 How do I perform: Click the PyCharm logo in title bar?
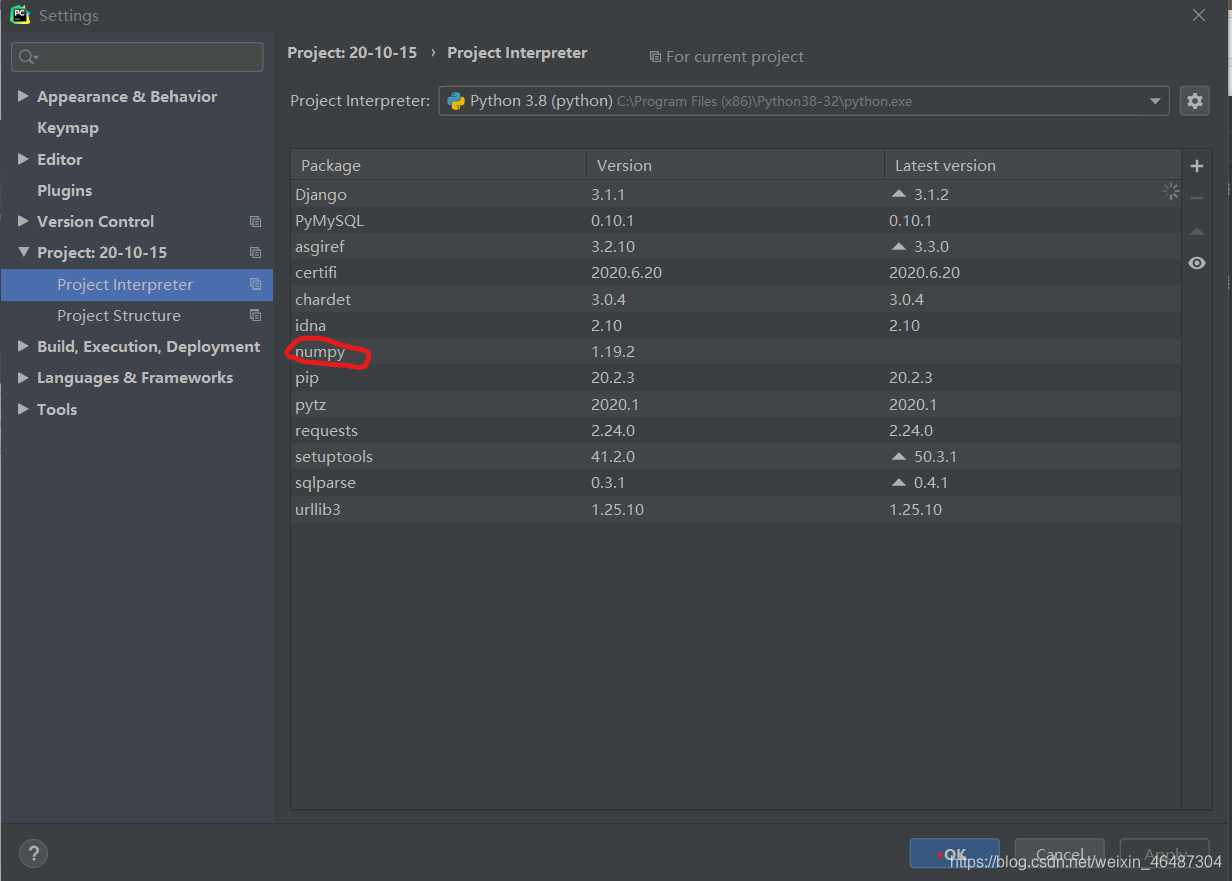coord(20,15)
